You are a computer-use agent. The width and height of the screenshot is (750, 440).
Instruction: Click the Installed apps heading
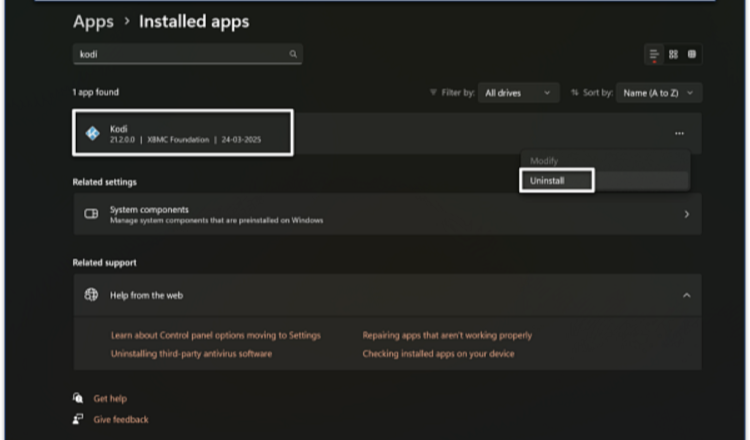pyautogui.click(x=194, y=22)
